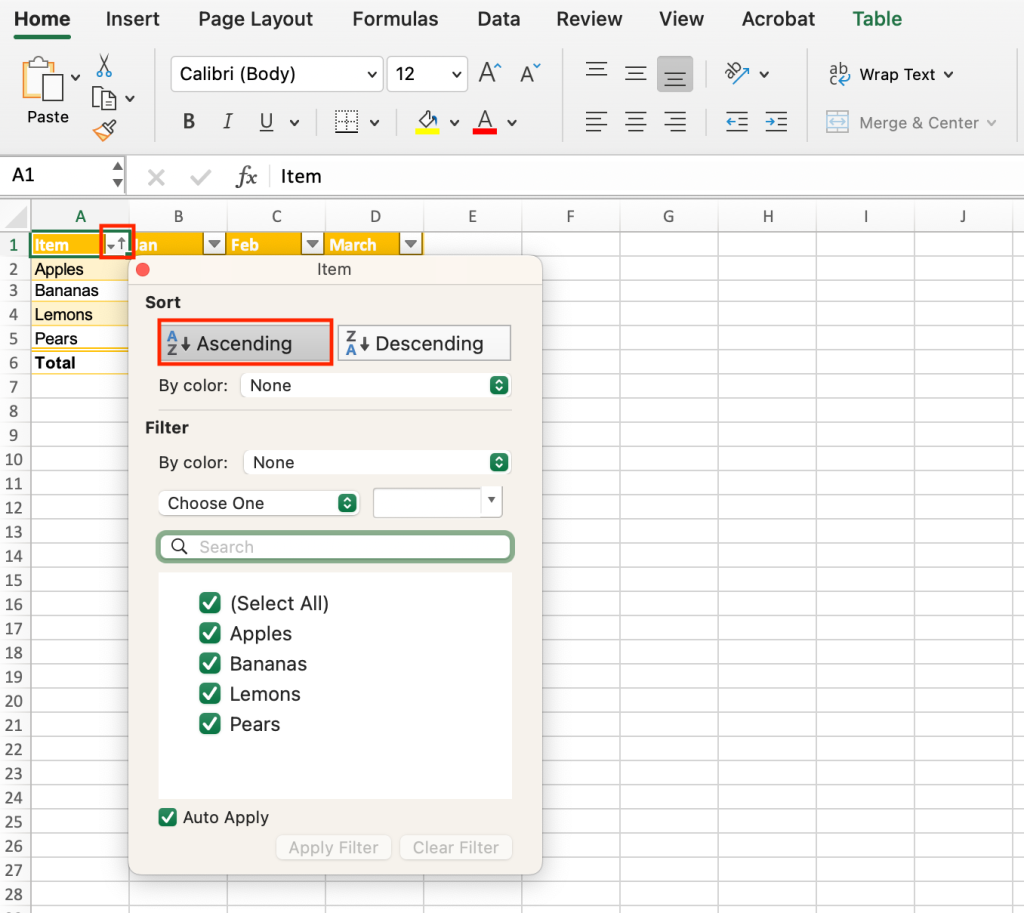Click the Clear Filter button
Viewport: 1024px width, 913px height.
[455, 847]
